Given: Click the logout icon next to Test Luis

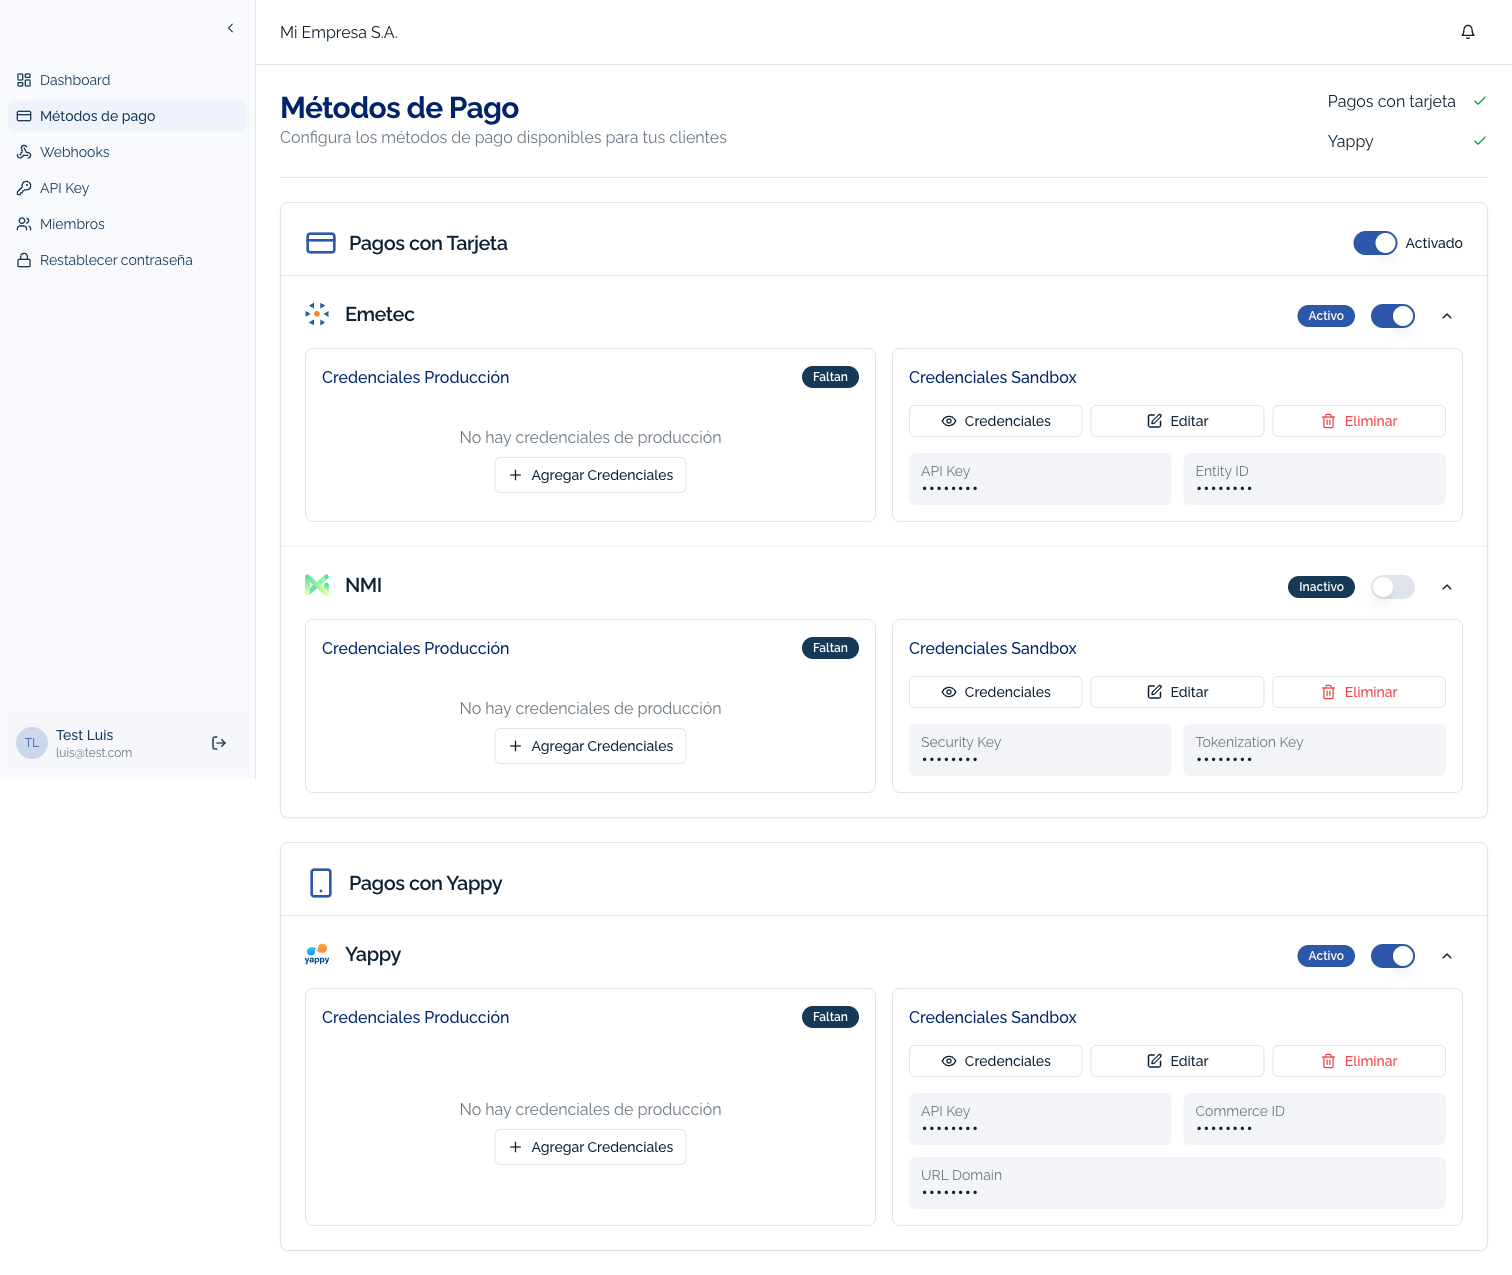Looking at the screenshot, I should point(219,743).
